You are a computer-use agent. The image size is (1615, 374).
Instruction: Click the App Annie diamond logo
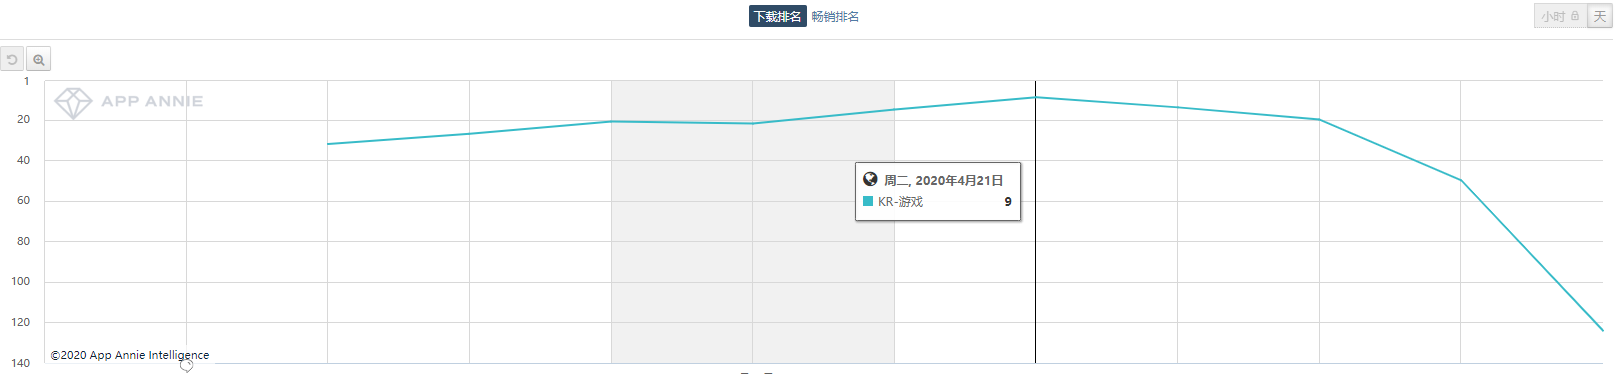[x=73, y=102]
